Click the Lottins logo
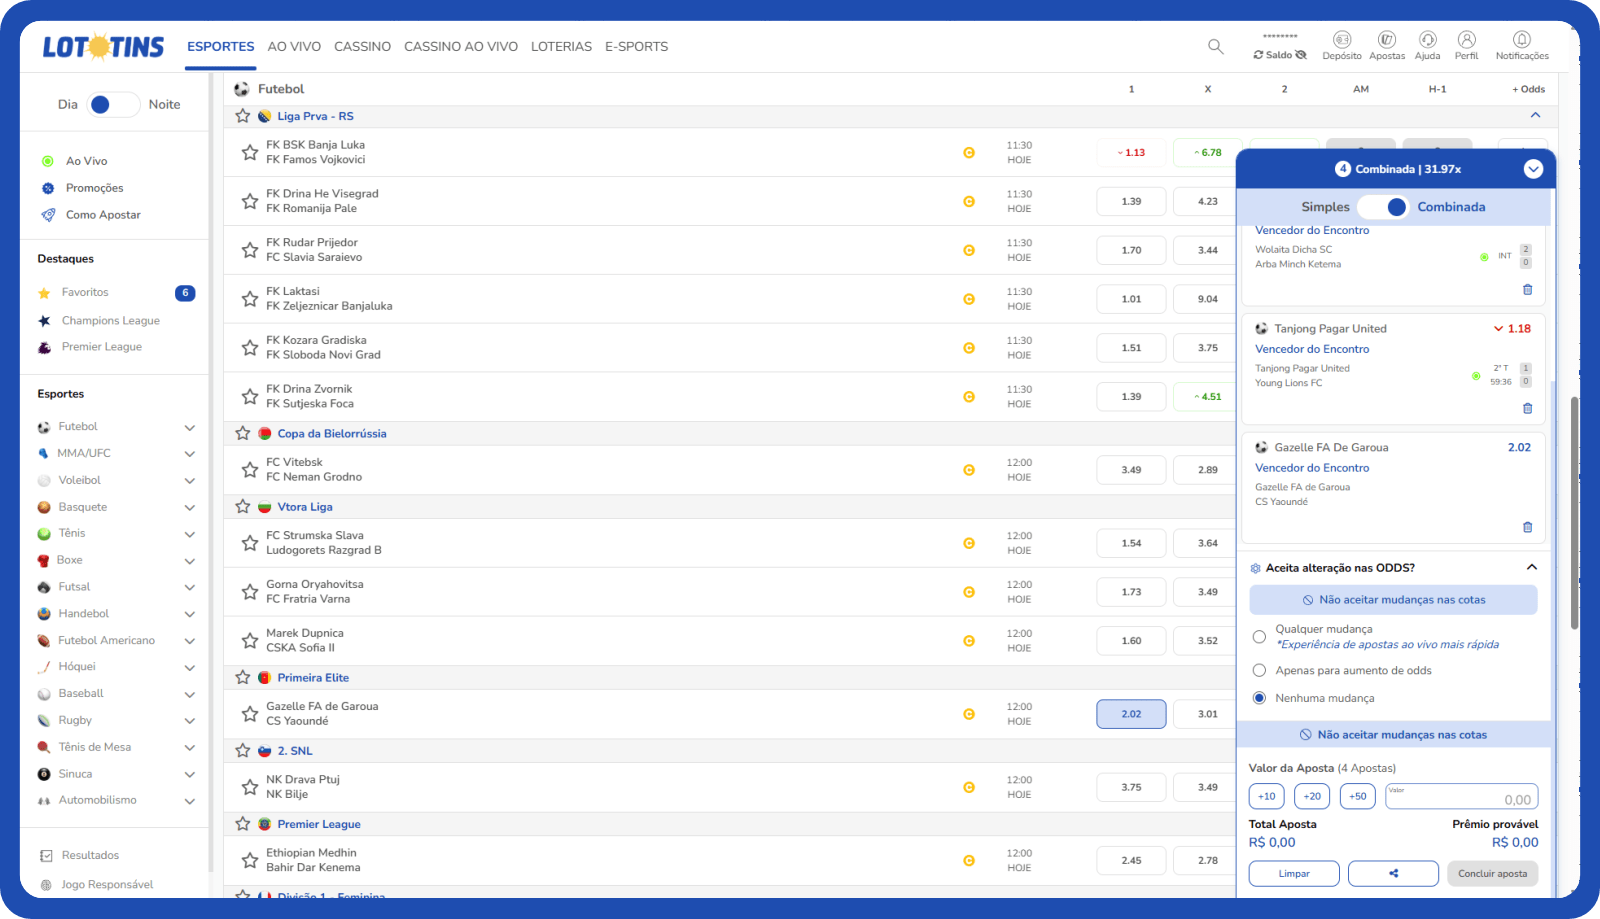Viewport: 1600px width, 919px height. tap(103, 46)
